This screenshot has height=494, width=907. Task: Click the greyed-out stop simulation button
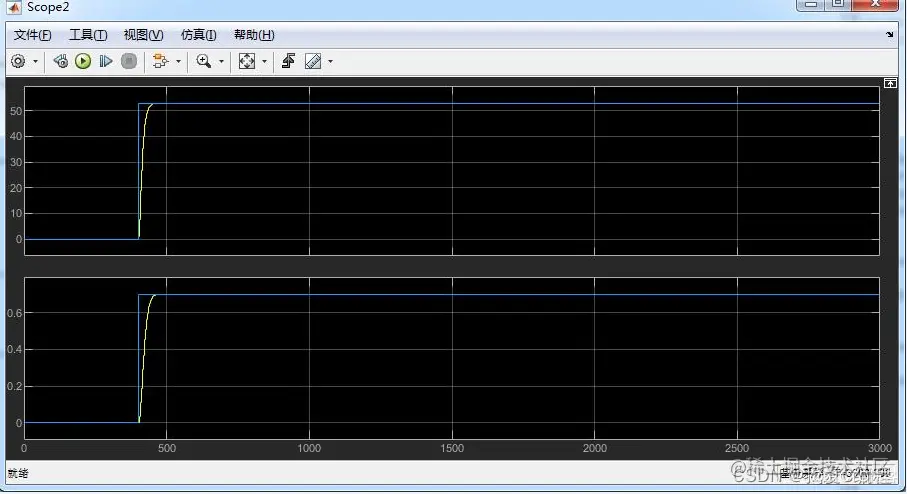(x=129, y=61)
